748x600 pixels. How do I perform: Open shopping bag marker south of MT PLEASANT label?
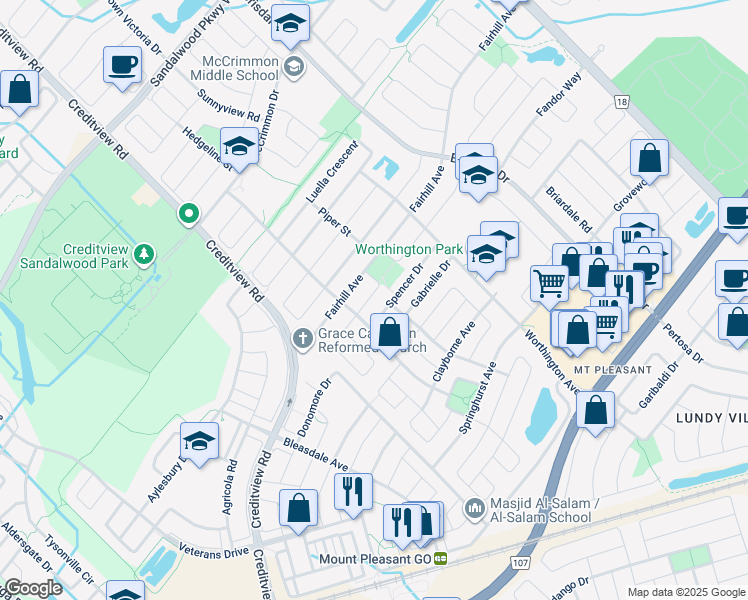pyautogui.click(x=595, y=413)
